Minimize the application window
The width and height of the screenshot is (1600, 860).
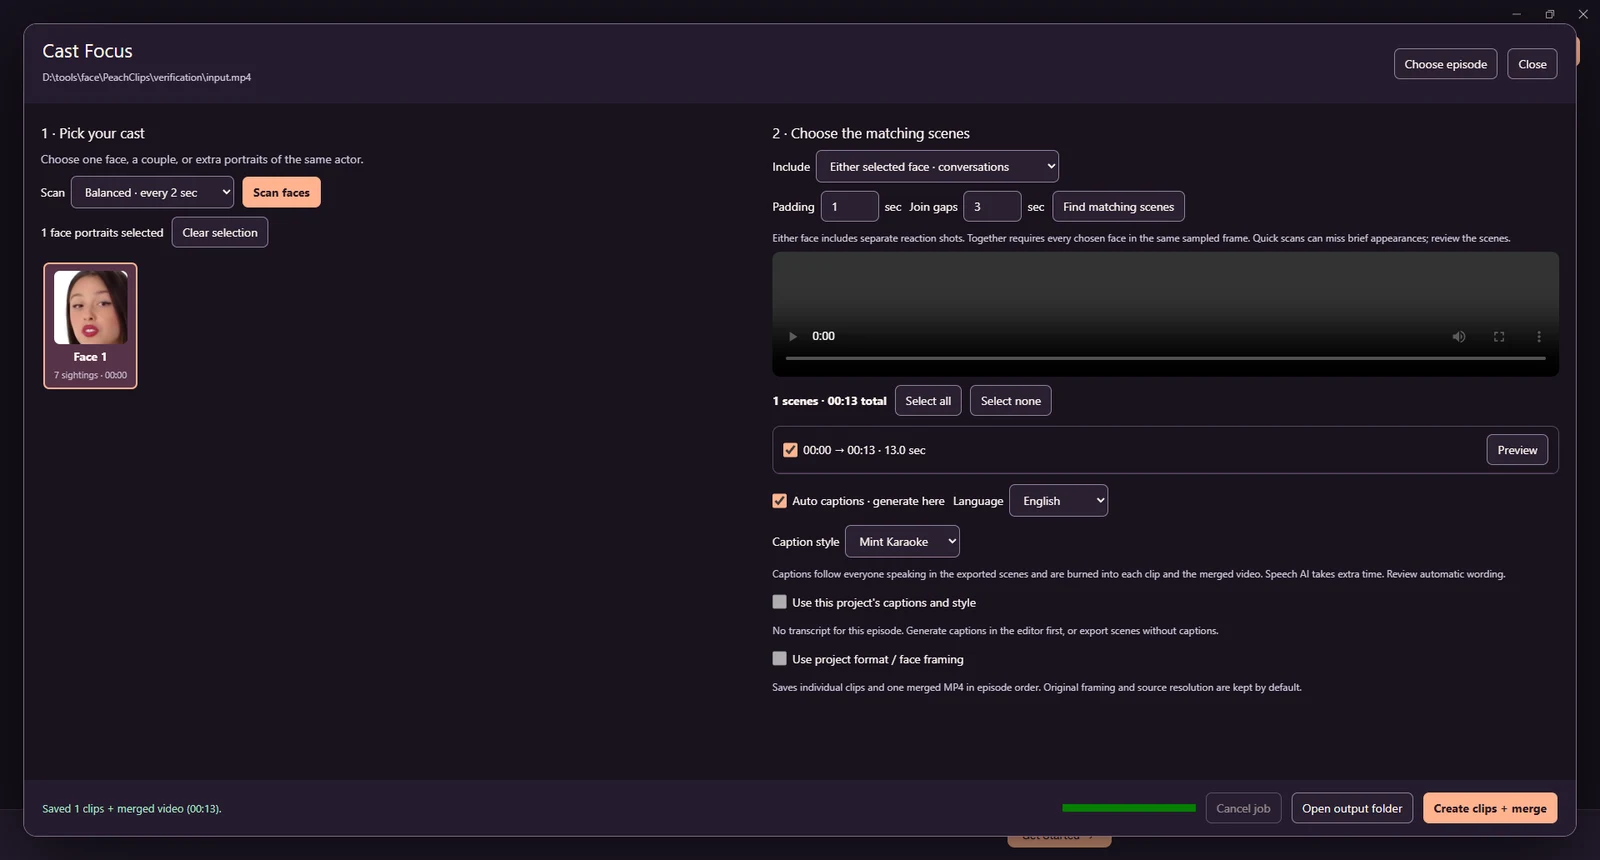click(x=1517, y=14)
